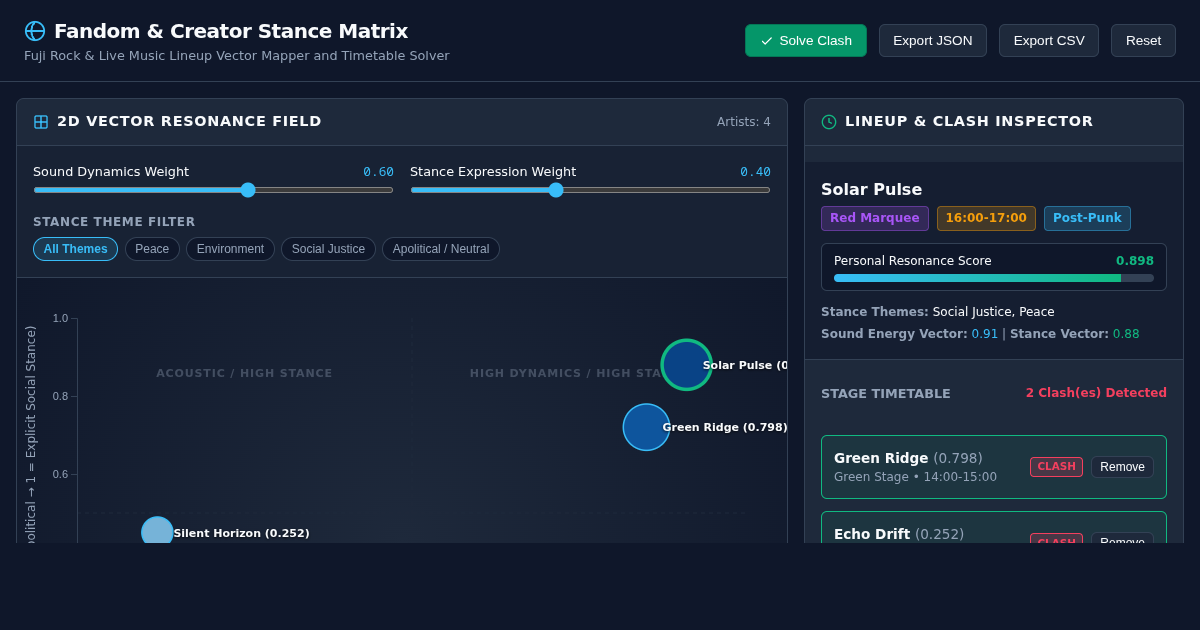Image resolution: width=1200 pixels, height=630 pixels.
Task: Export data as CSV
Action: point(1049,41)
